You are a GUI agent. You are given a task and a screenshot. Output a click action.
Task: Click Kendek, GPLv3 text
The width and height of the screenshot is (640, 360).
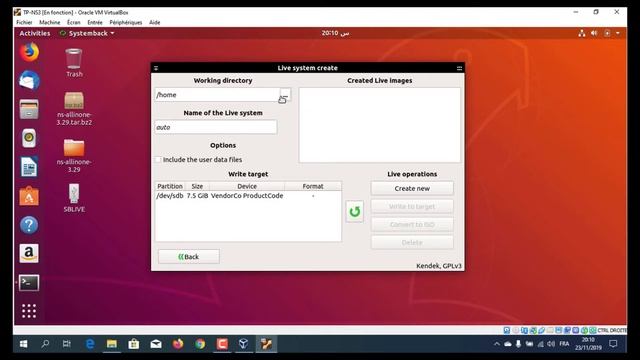point(439,266)
